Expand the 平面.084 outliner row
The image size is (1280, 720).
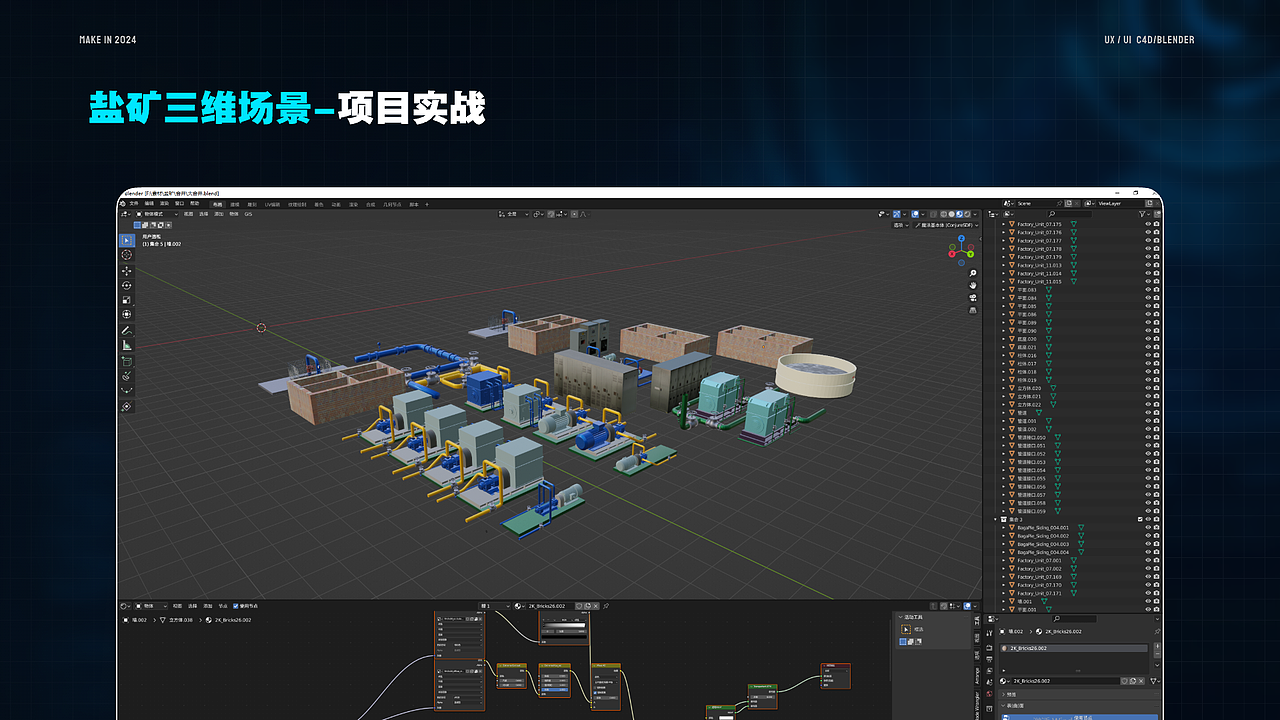coord(1003,298)
